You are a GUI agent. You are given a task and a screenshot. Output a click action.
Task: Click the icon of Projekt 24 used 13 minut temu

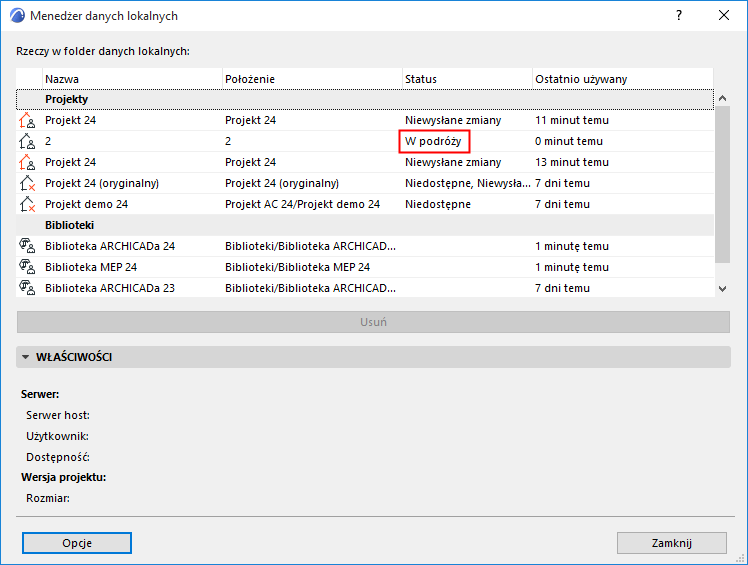coord(27,162)
